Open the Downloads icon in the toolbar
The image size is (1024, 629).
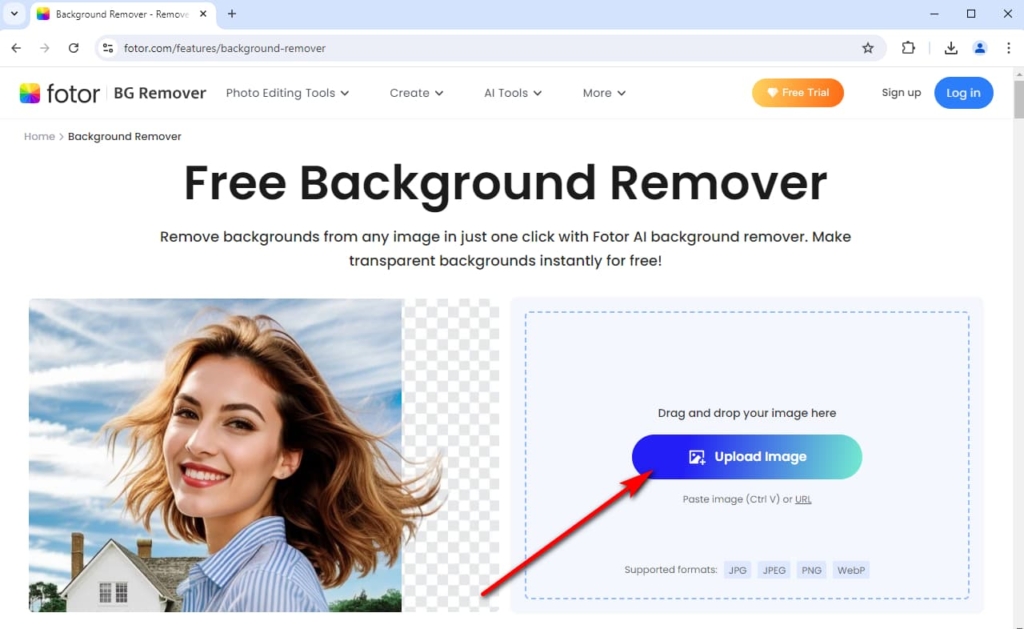(951, 47)
